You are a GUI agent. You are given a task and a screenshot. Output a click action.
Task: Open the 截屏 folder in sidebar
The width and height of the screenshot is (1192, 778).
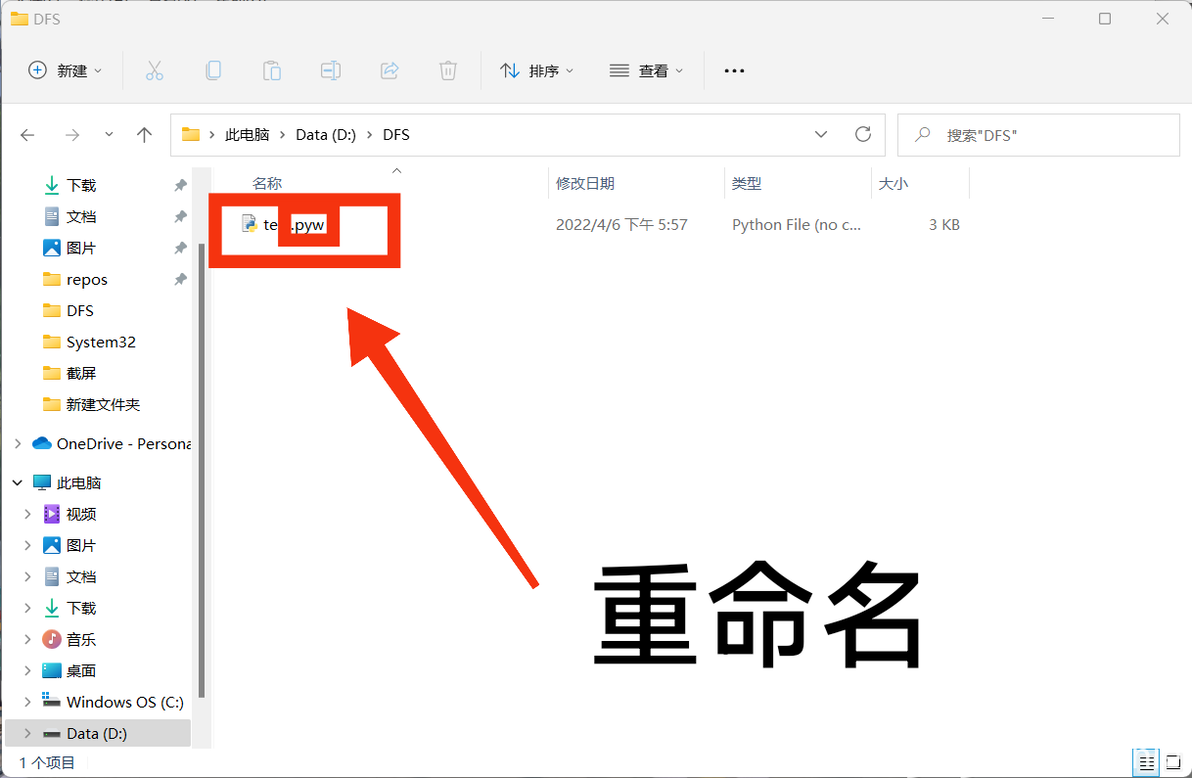tap(81, 373)
